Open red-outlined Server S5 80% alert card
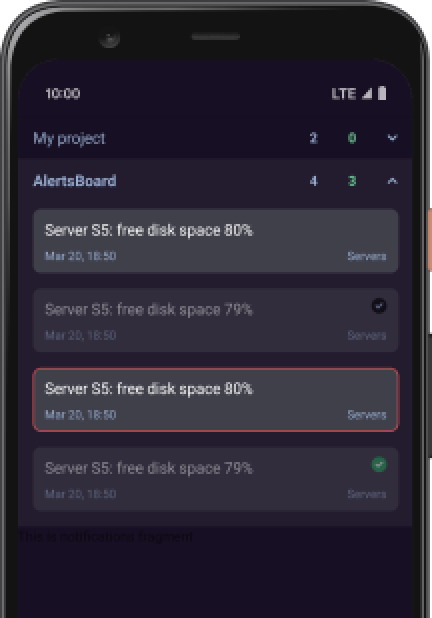The image size is (432, 618). pyautogui.click(x=216, y=400)
